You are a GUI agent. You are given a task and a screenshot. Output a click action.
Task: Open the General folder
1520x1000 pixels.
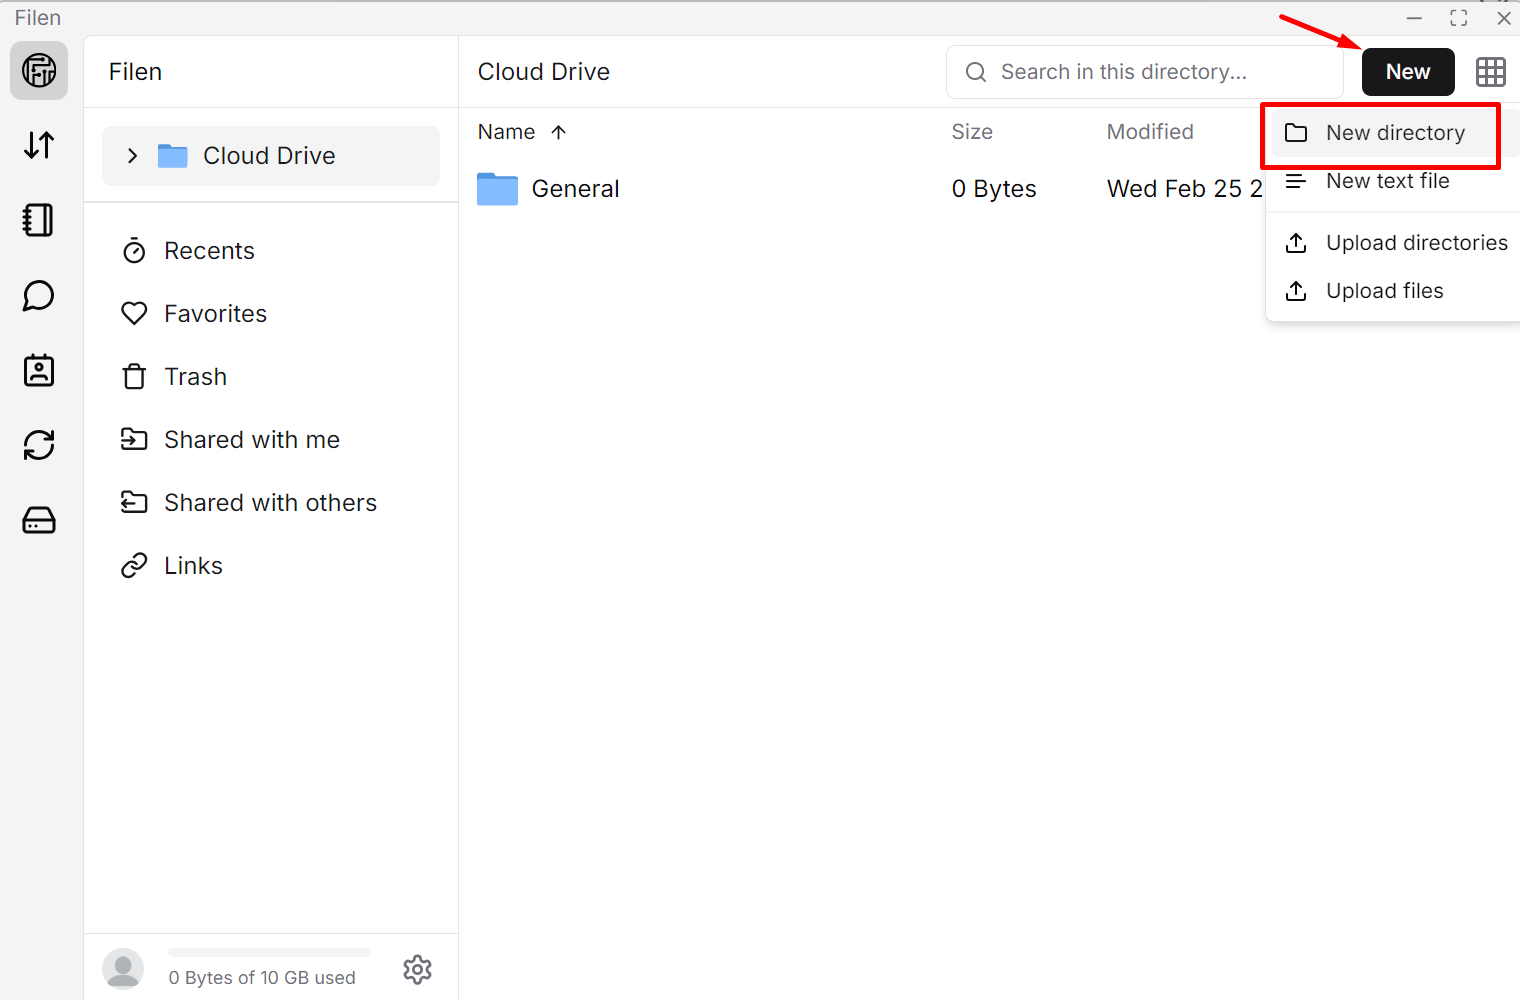(575, 189)
